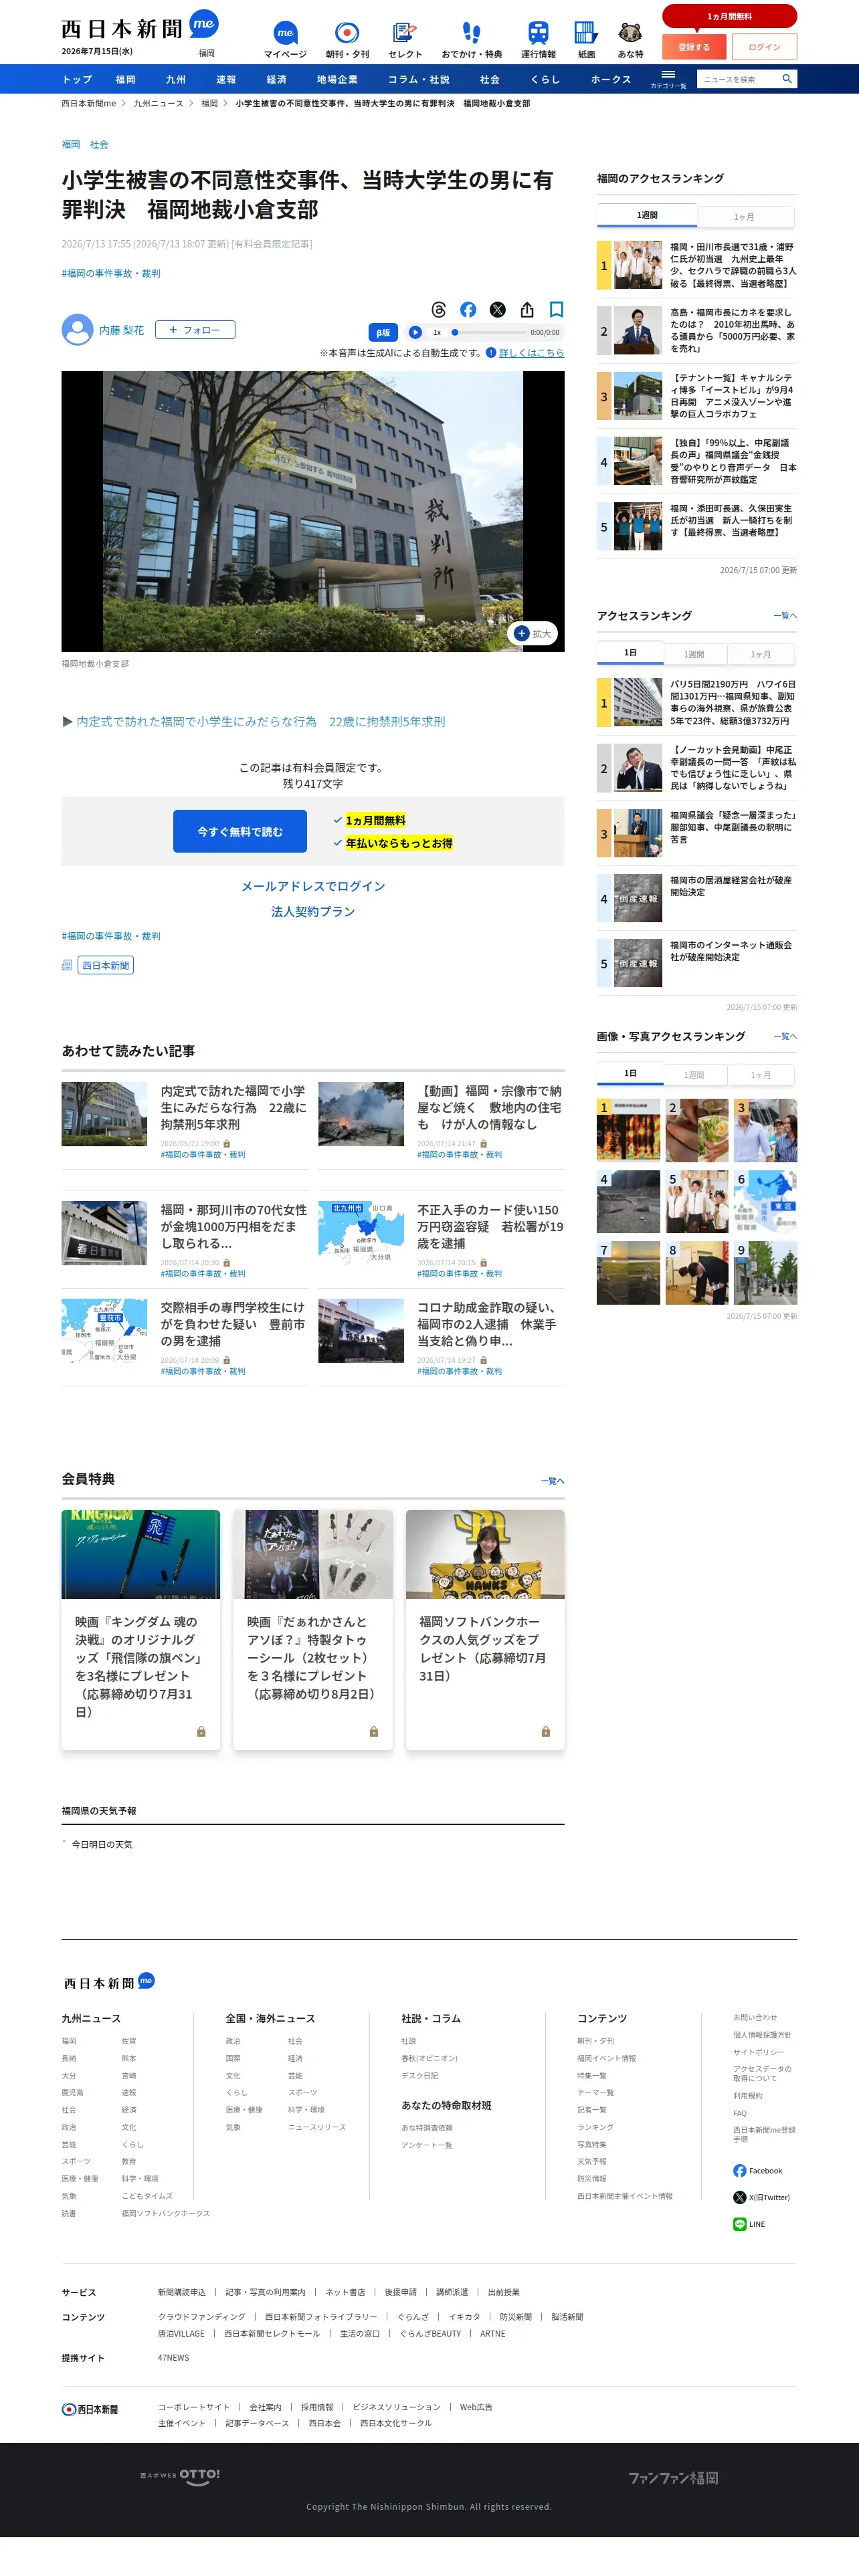Viewport: 859px width, 2576px height.
Task: Click the 九州ニュース breadcrumb link
Action: [x=159, y=103]
